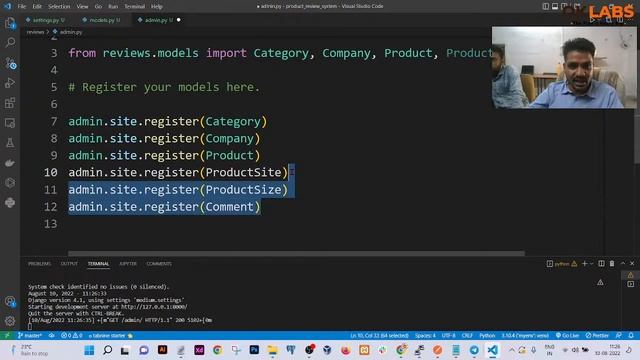
Task: Switch to models.py editor tab
Action: tap(104, 20)
